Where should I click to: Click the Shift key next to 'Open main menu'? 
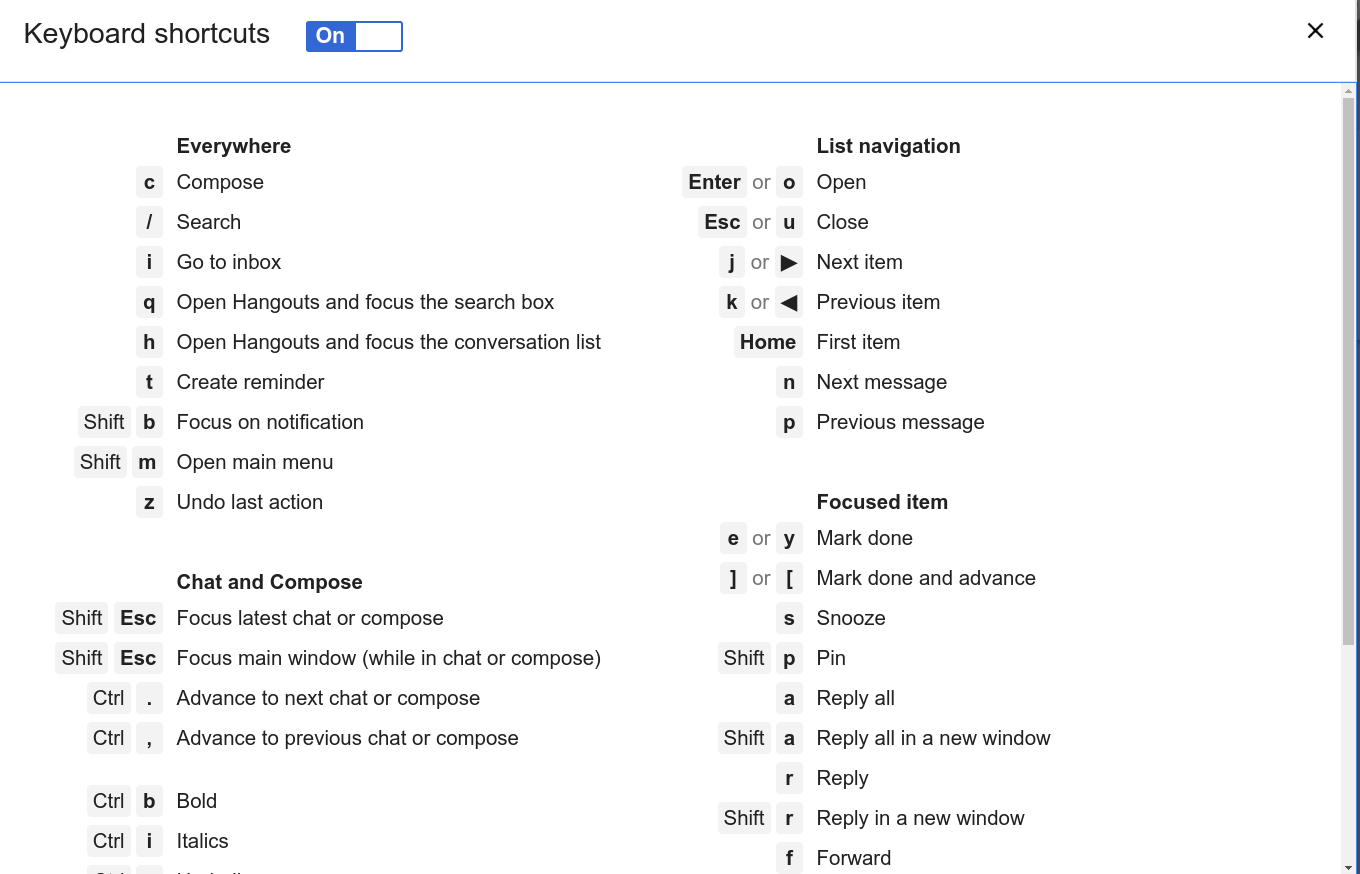(x=100, y=462)
